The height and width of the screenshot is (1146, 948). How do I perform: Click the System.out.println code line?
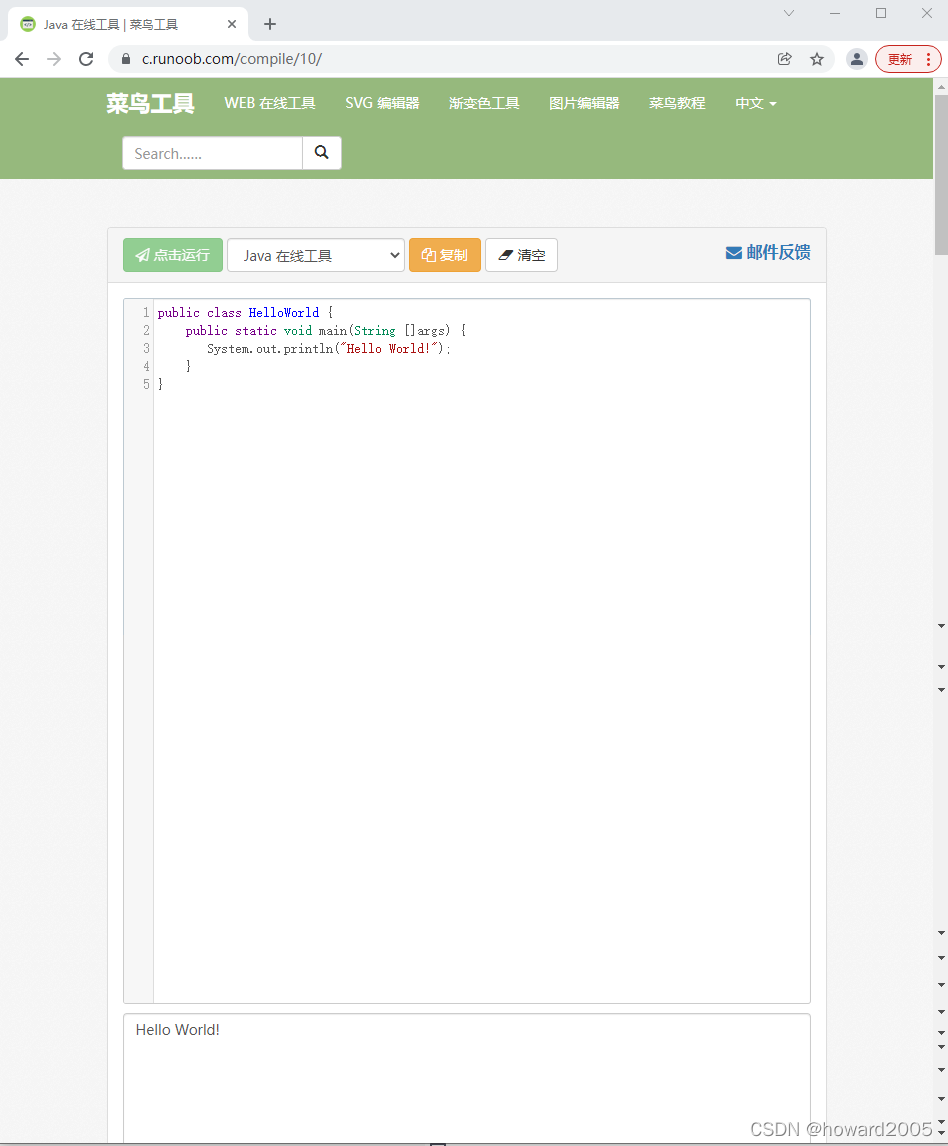[x=328, y=349]
